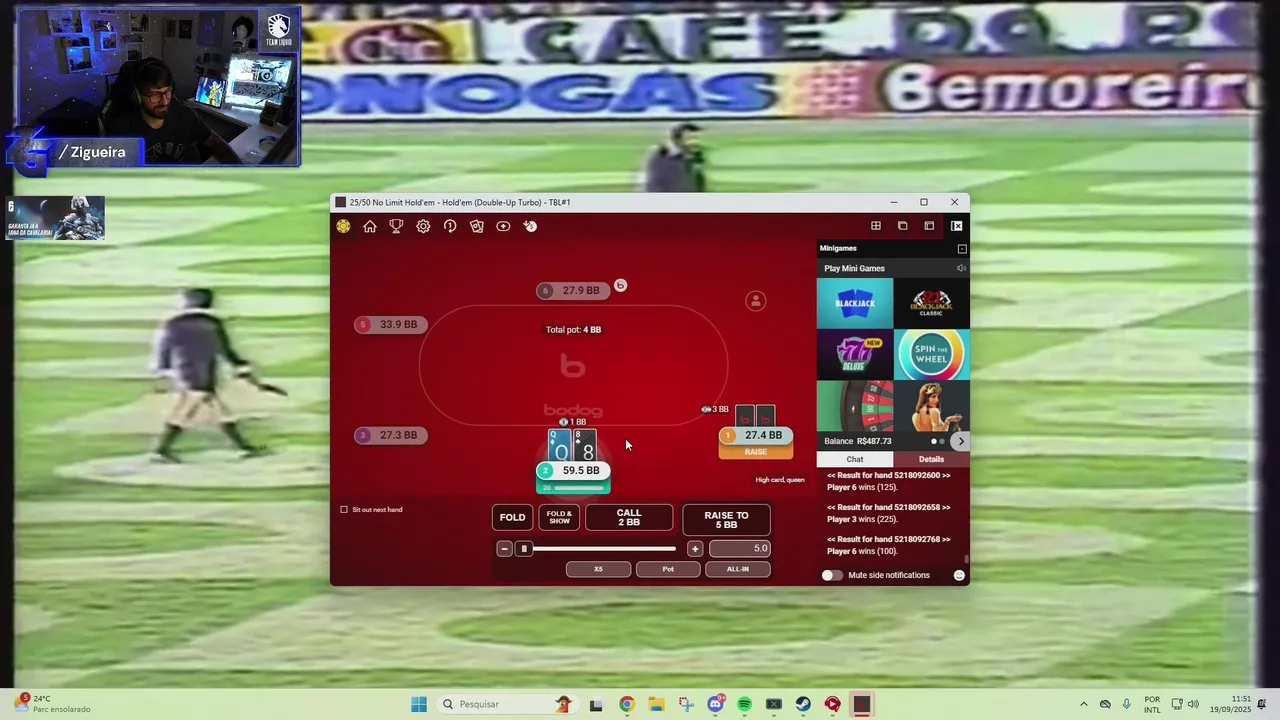Click the Total pot 4 BB label
Viewport: 1280px width, 720px height.
pos(573,330)
